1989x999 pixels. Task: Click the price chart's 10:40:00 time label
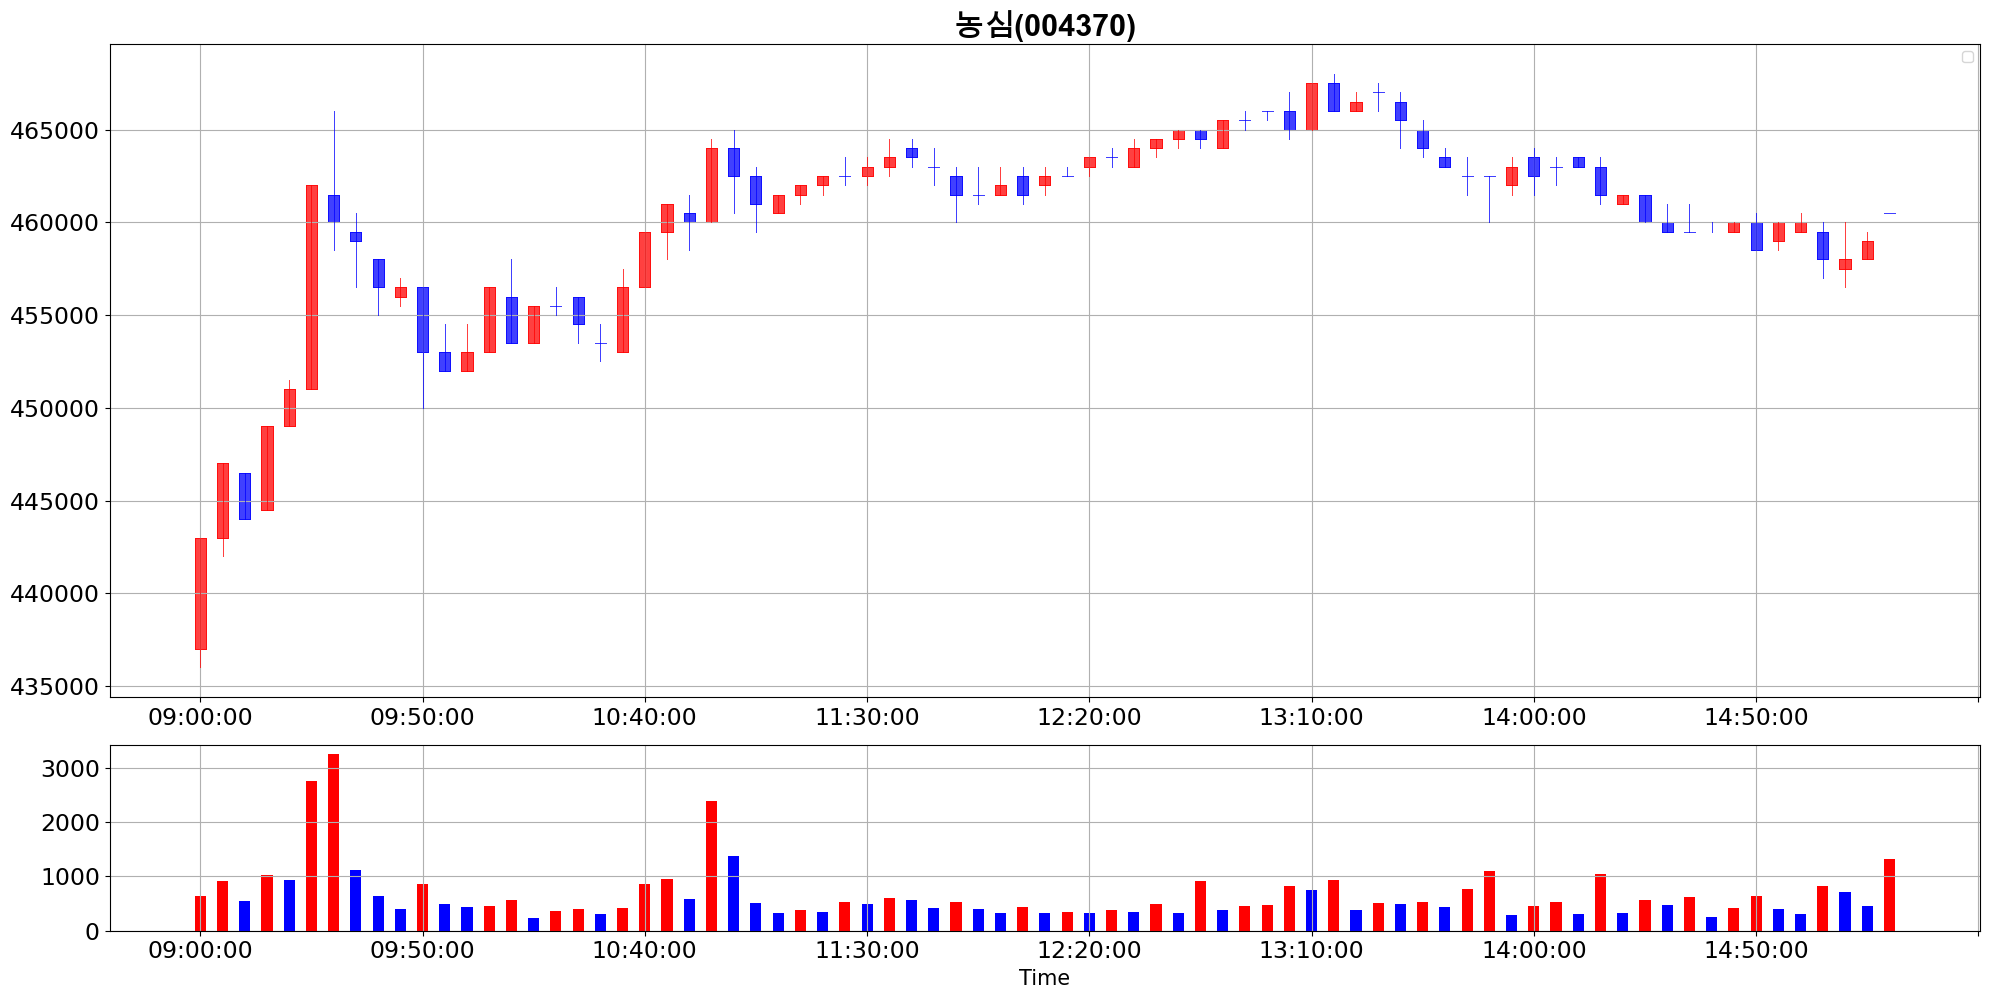click(x=644, y=717)
